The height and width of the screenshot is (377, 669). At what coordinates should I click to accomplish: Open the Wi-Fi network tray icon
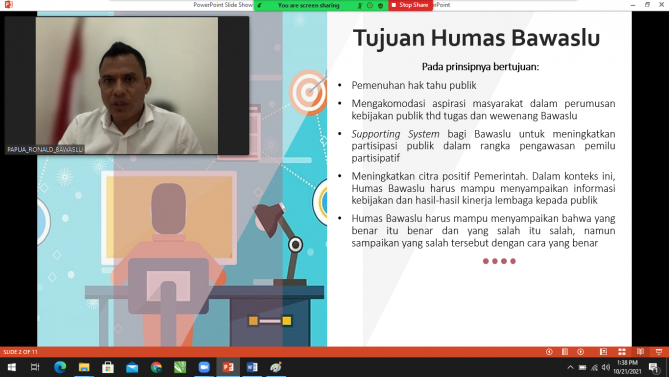(594, 367)
